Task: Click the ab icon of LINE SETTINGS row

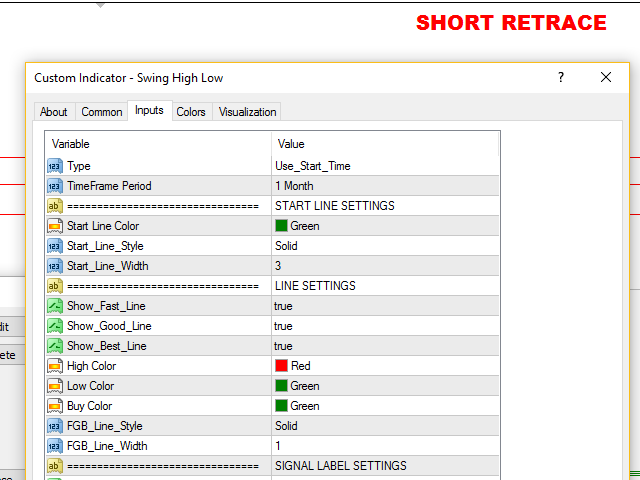Action: (x=55, y=286)
